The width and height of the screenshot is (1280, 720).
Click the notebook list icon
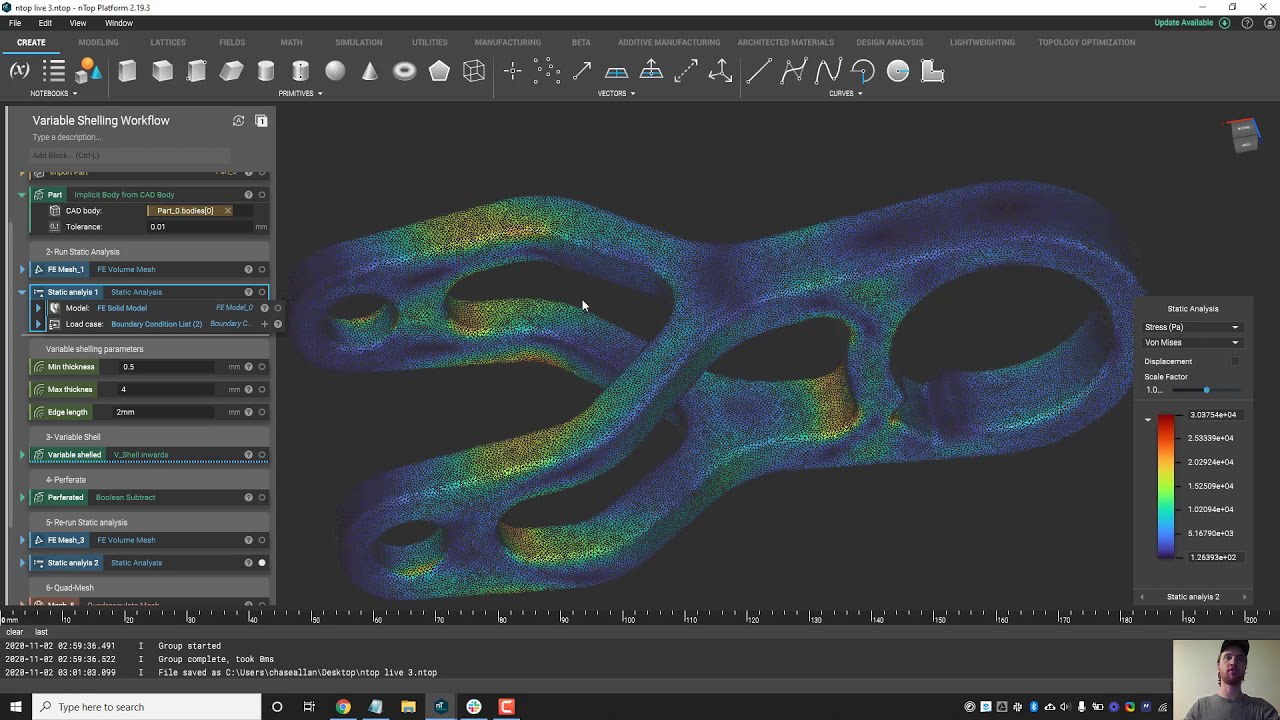(54, 71)
